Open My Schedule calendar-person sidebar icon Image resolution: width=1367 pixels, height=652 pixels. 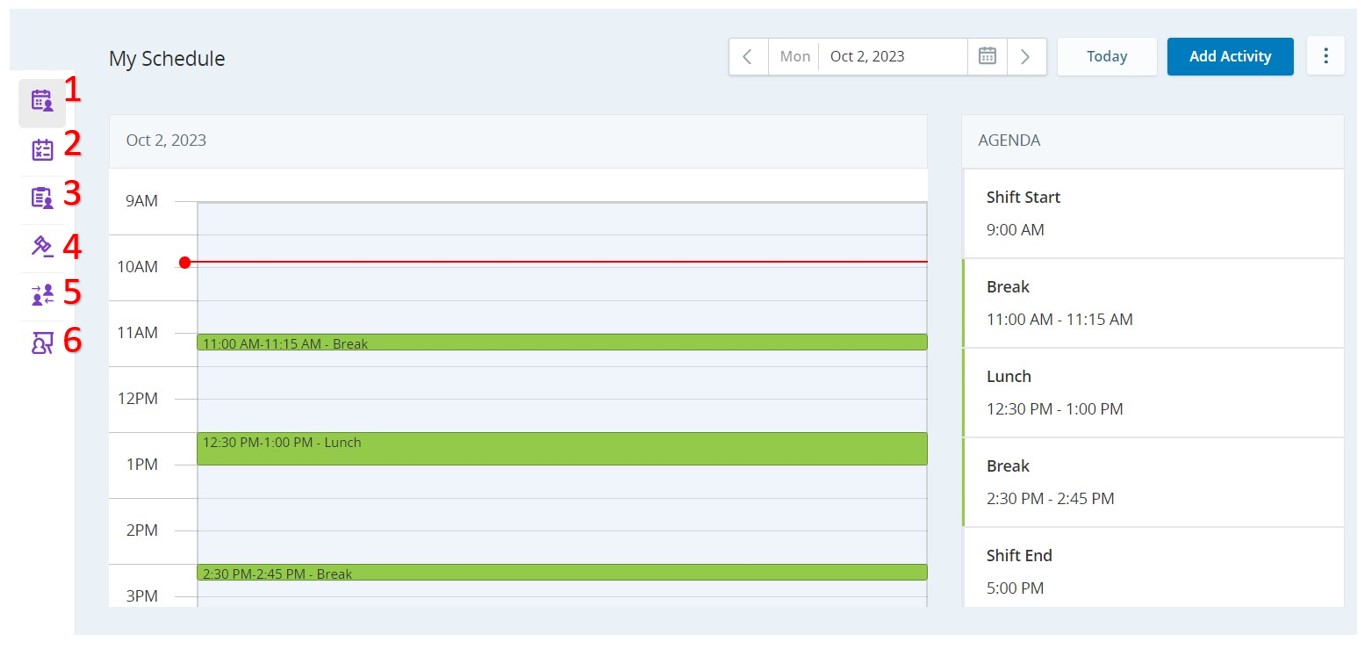click(x=42, y=101)
